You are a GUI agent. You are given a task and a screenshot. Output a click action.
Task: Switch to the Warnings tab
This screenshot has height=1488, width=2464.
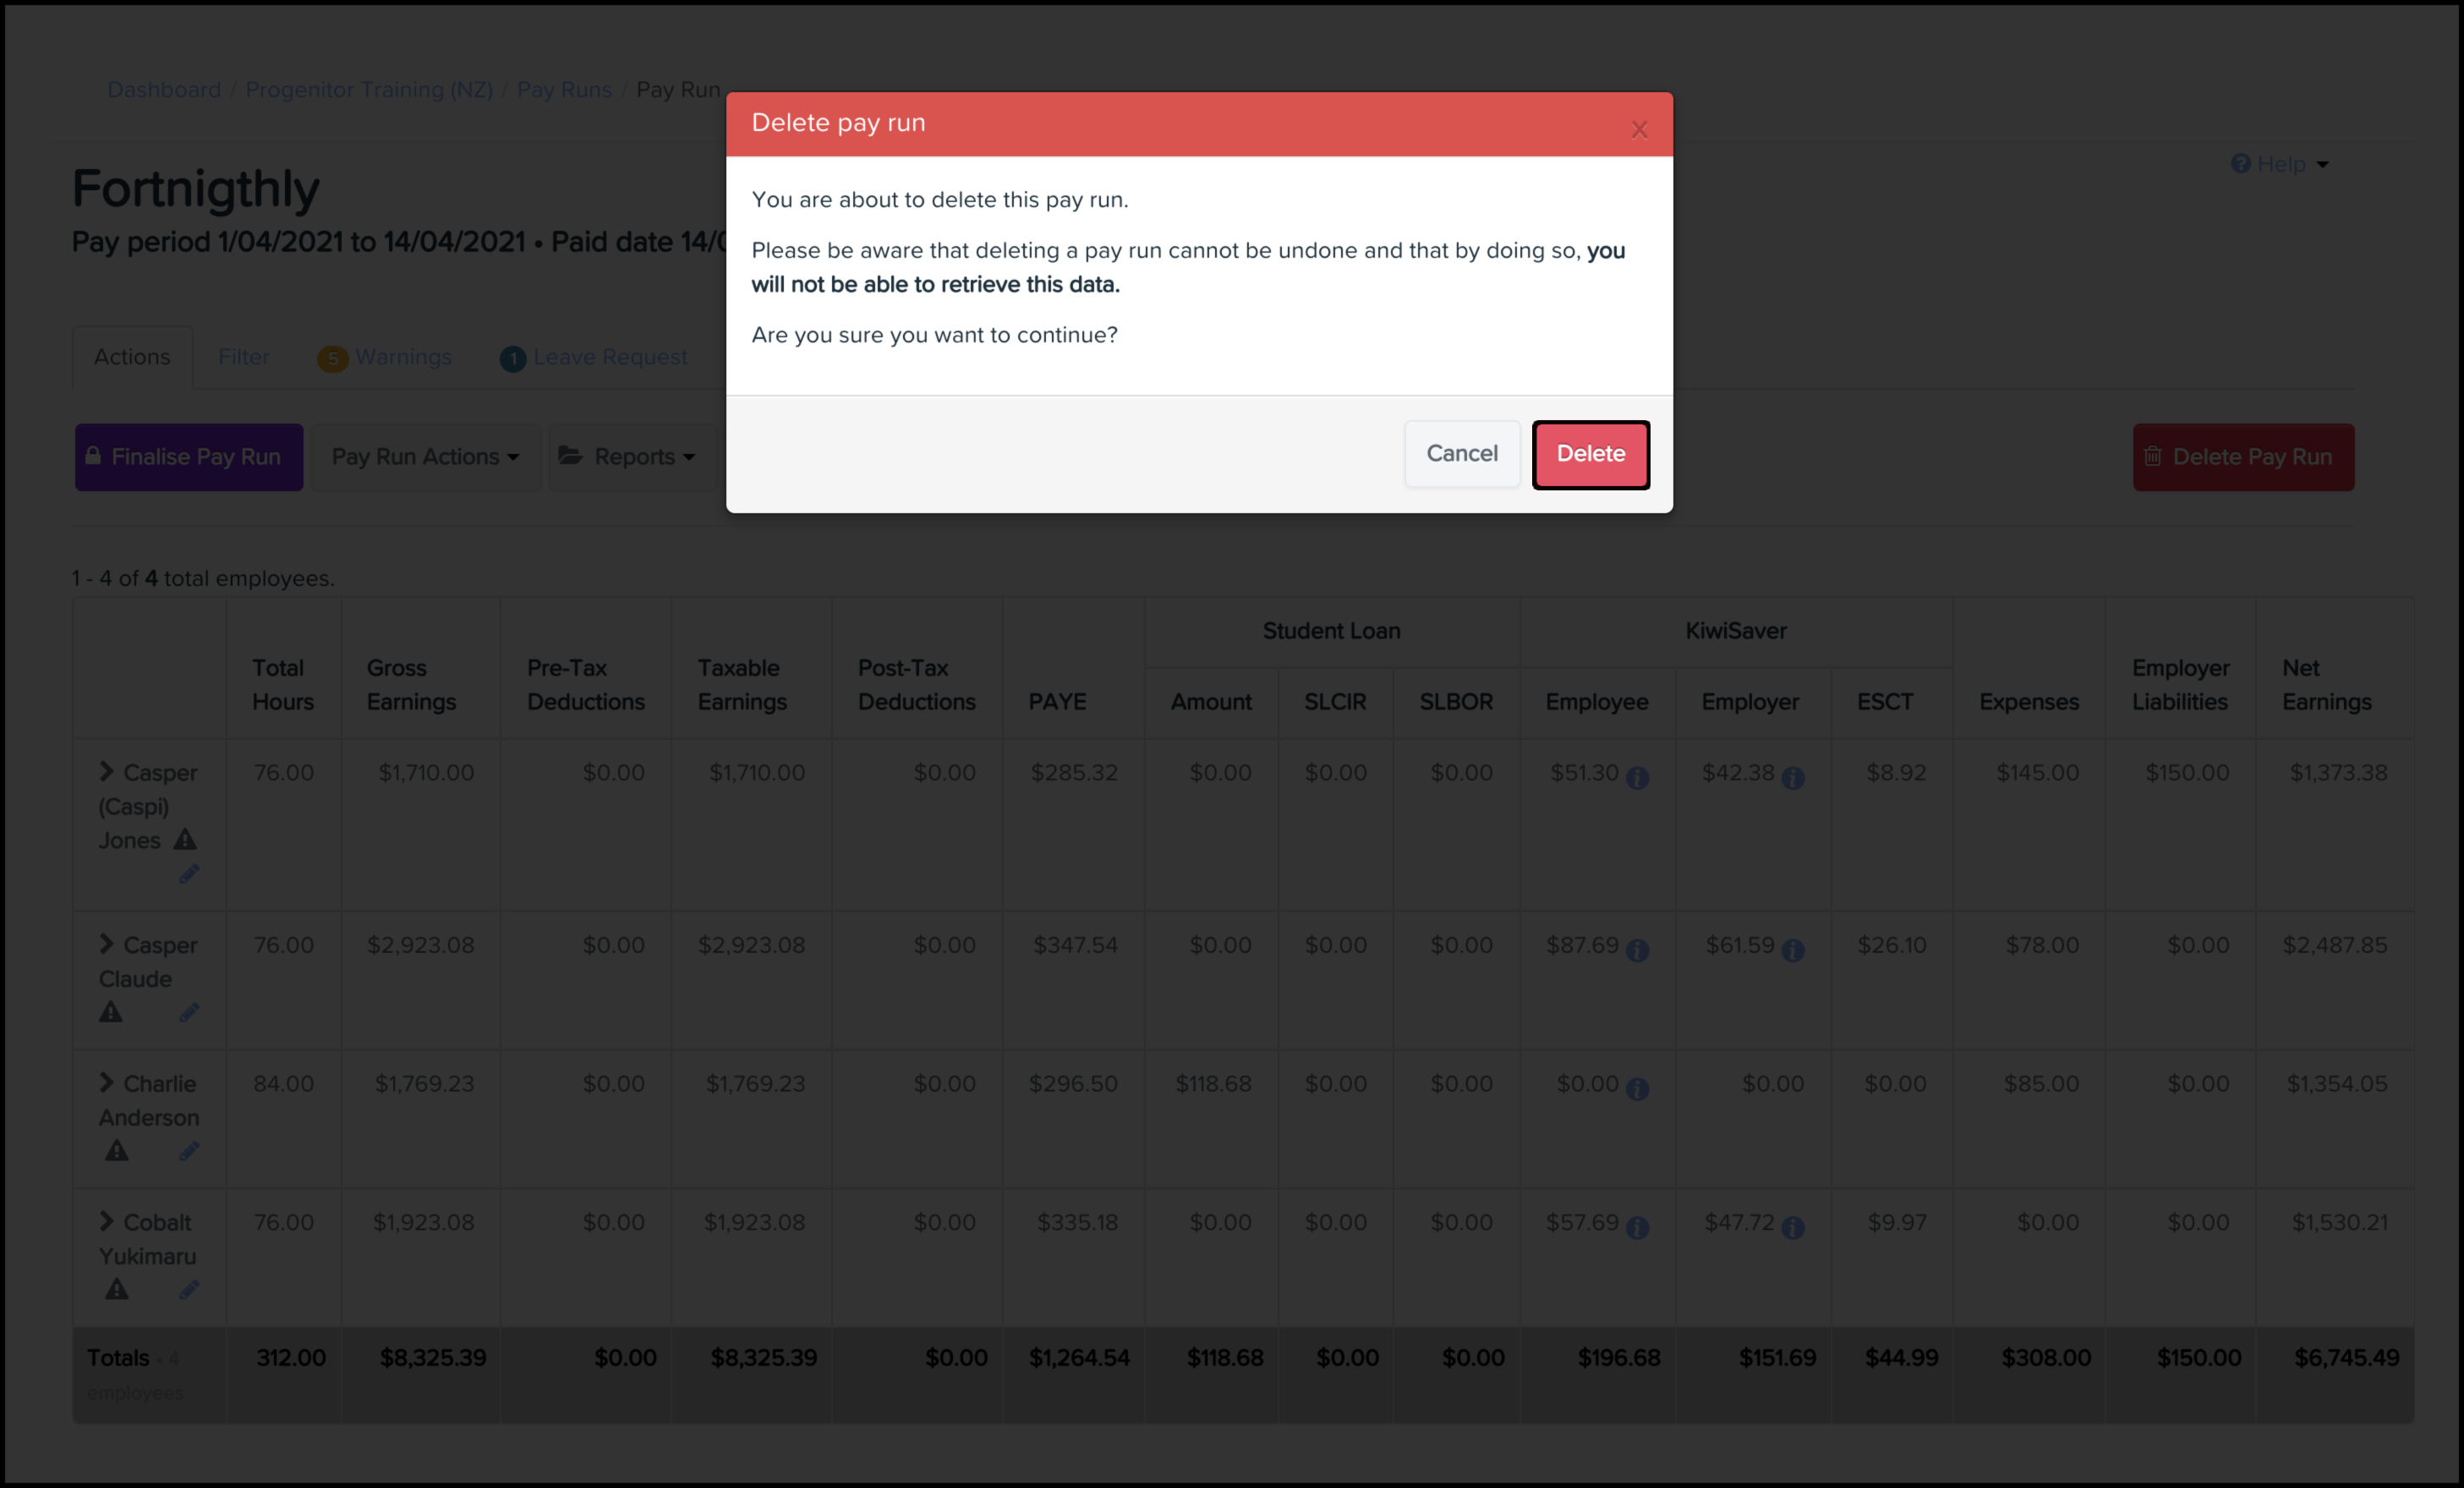click(x=385, y=357)
